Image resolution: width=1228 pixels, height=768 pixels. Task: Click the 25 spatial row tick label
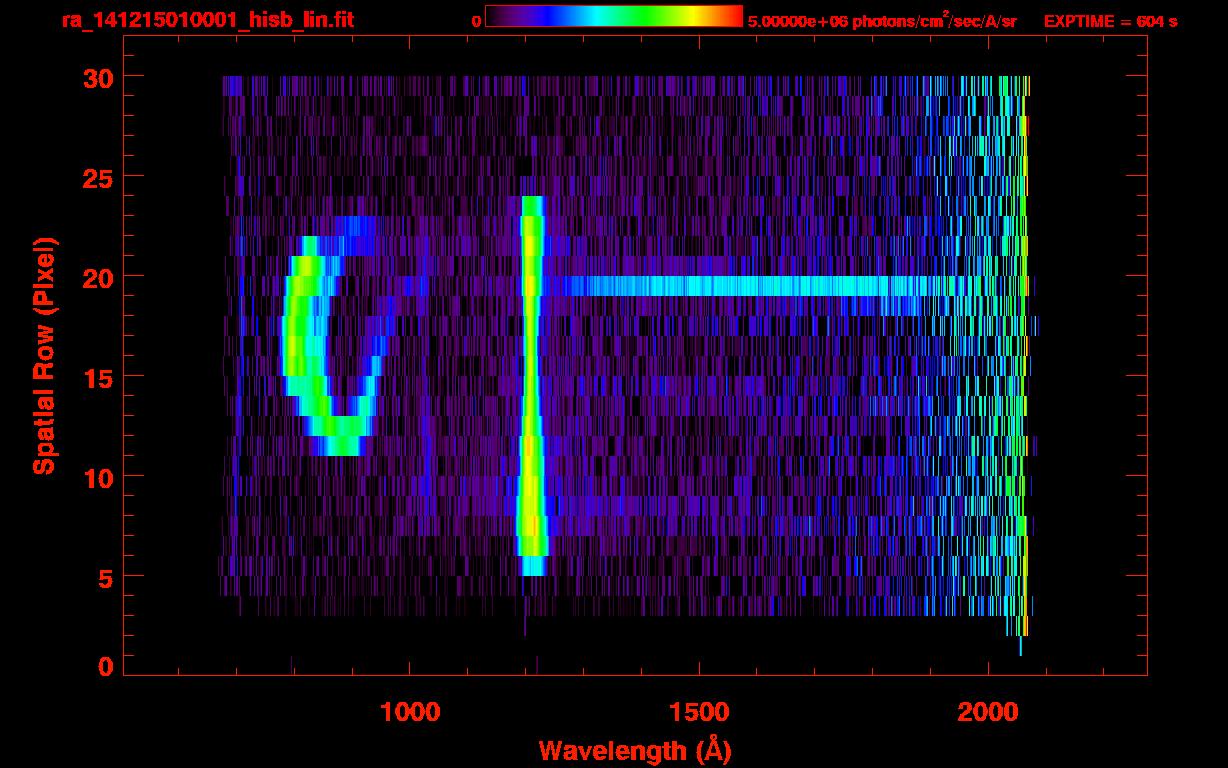coord(98,177)
